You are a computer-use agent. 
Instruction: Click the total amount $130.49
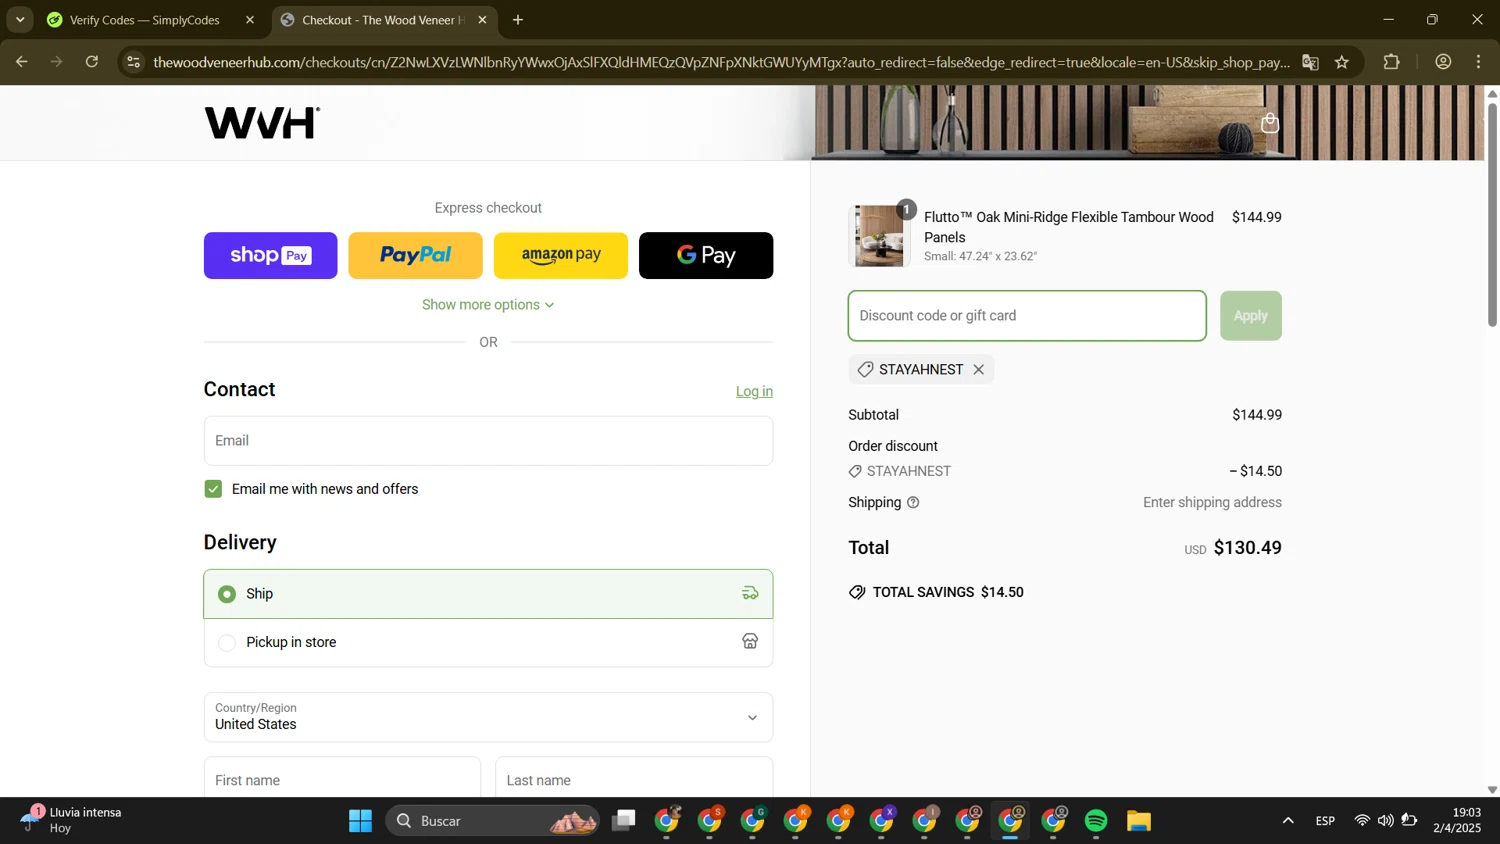(1247, 548)
